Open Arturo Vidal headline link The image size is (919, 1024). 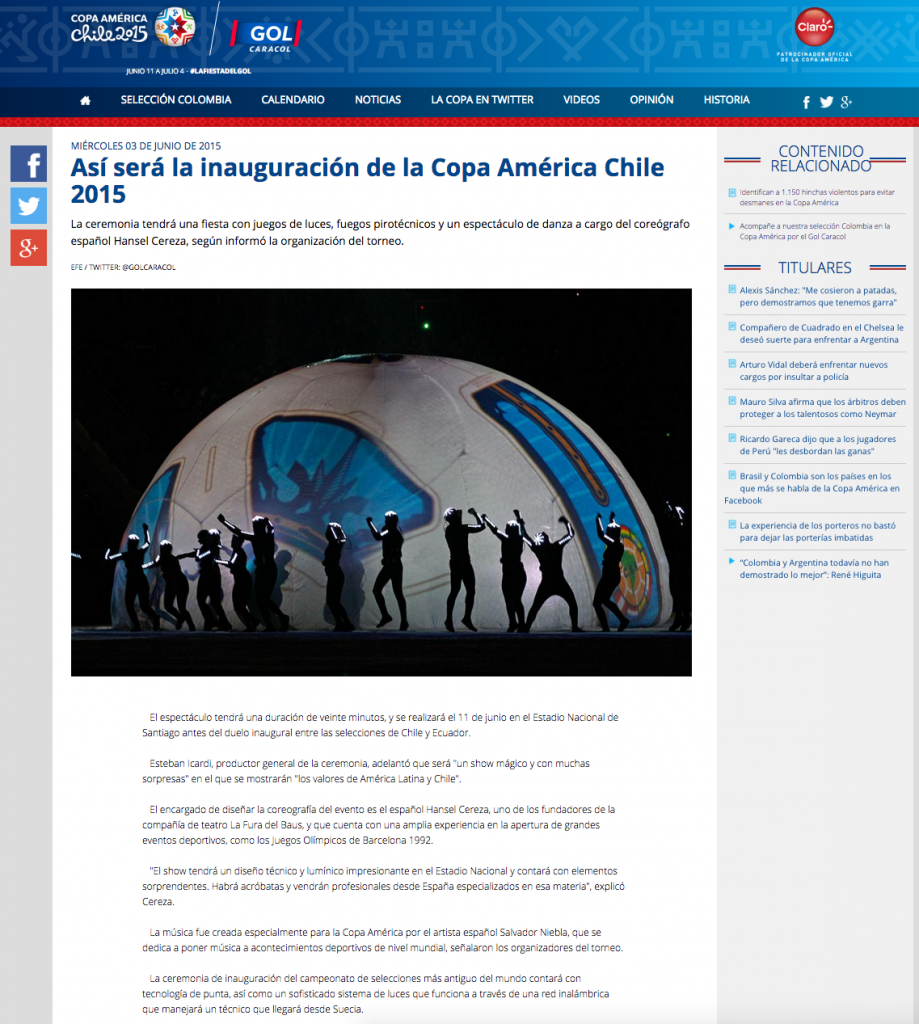click(813, 370)
